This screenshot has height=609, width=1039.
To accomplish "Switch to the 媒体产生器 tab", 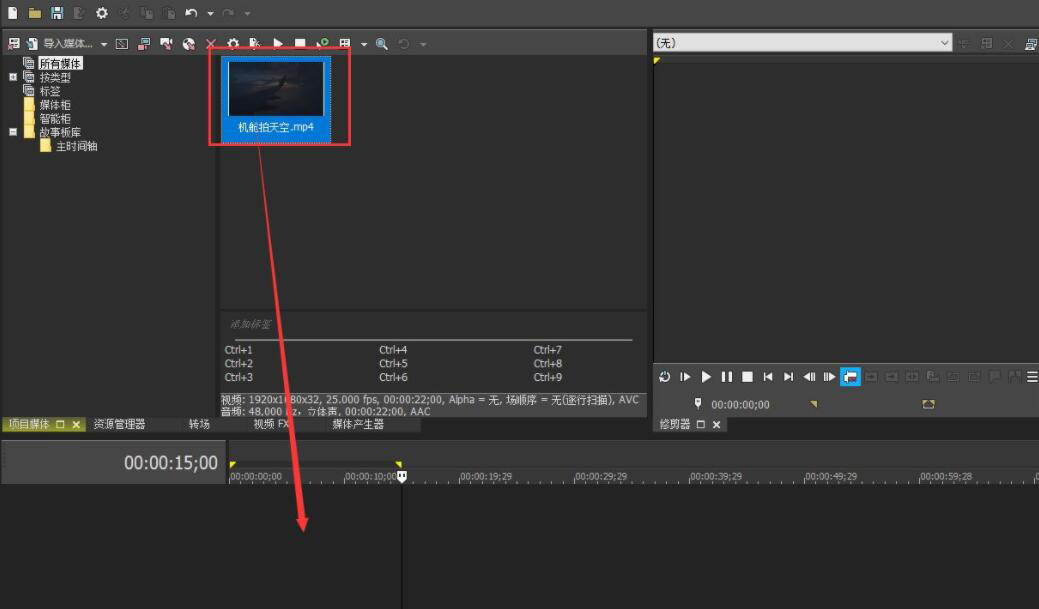I will click(x=358, y=424).
